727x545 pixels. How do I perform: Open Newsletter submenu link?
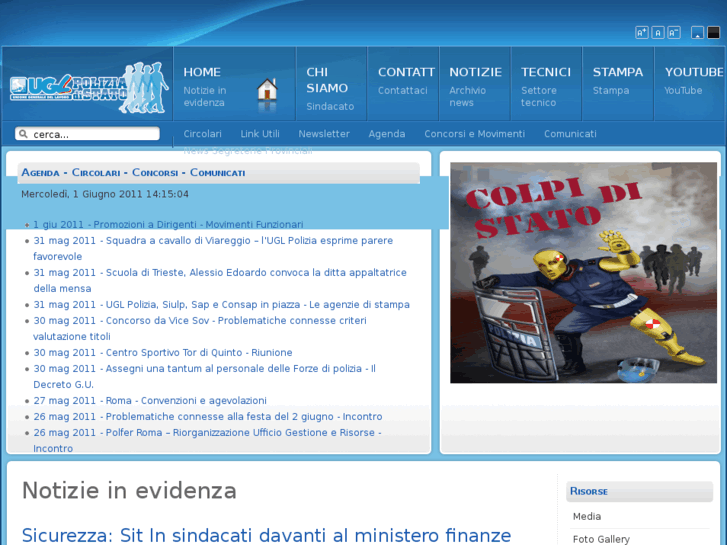click(324, 134)
